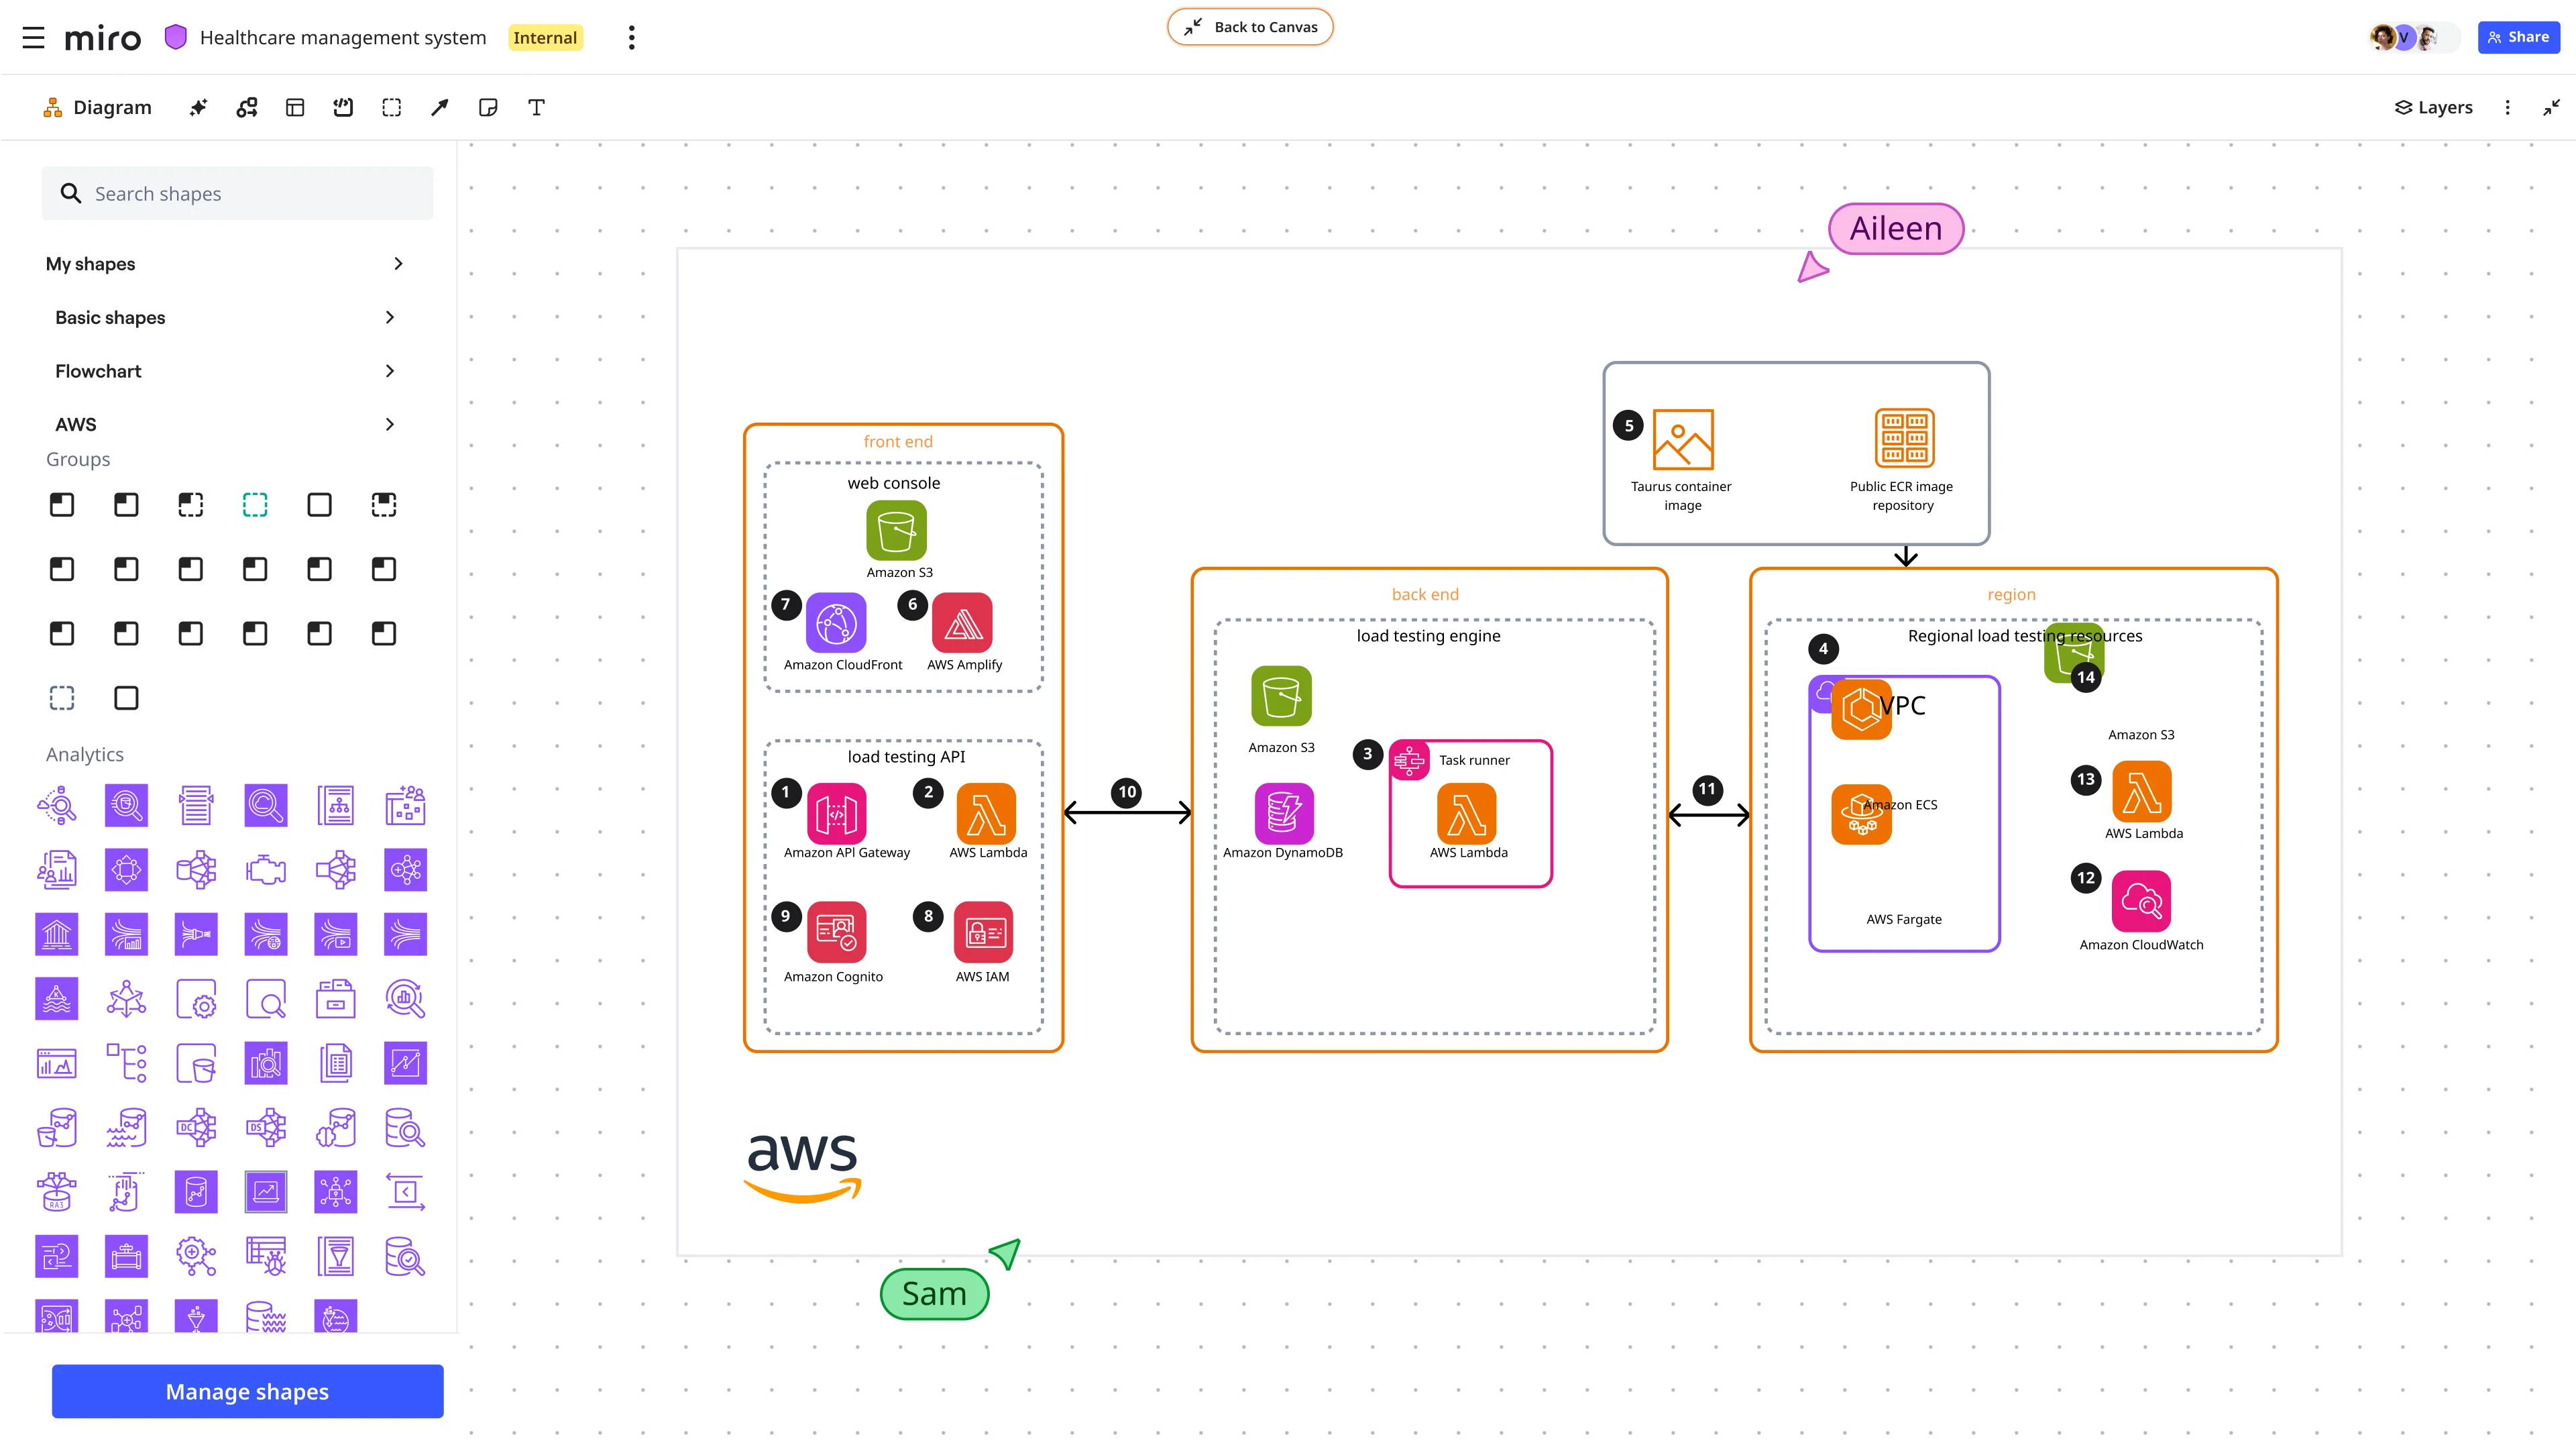Screen dimensions: 2576x1449
Task: Select the frame selection tool
Action: click(392, 107)
